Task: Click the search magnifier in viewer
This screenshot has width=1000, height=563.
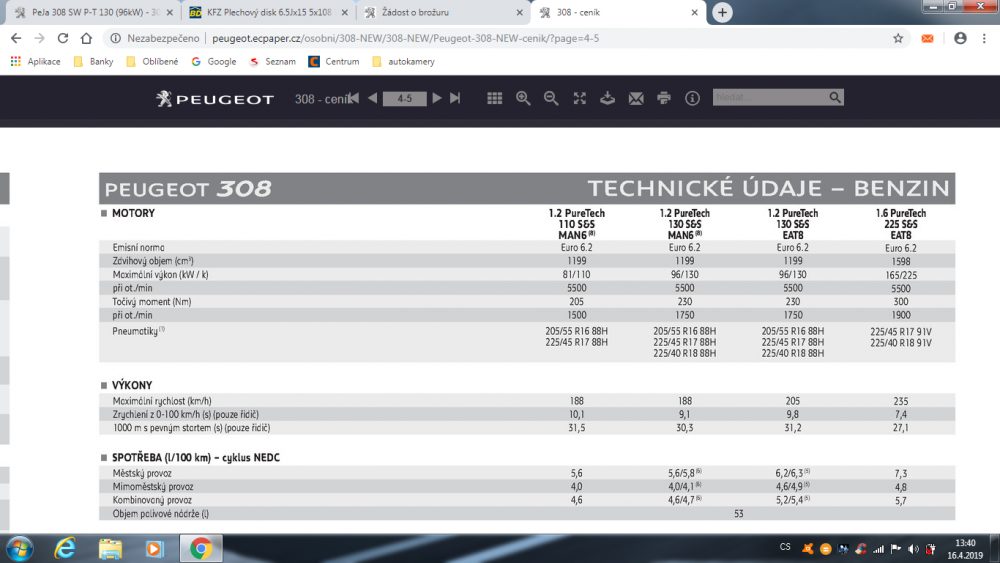Action: [x=835, y=97]
